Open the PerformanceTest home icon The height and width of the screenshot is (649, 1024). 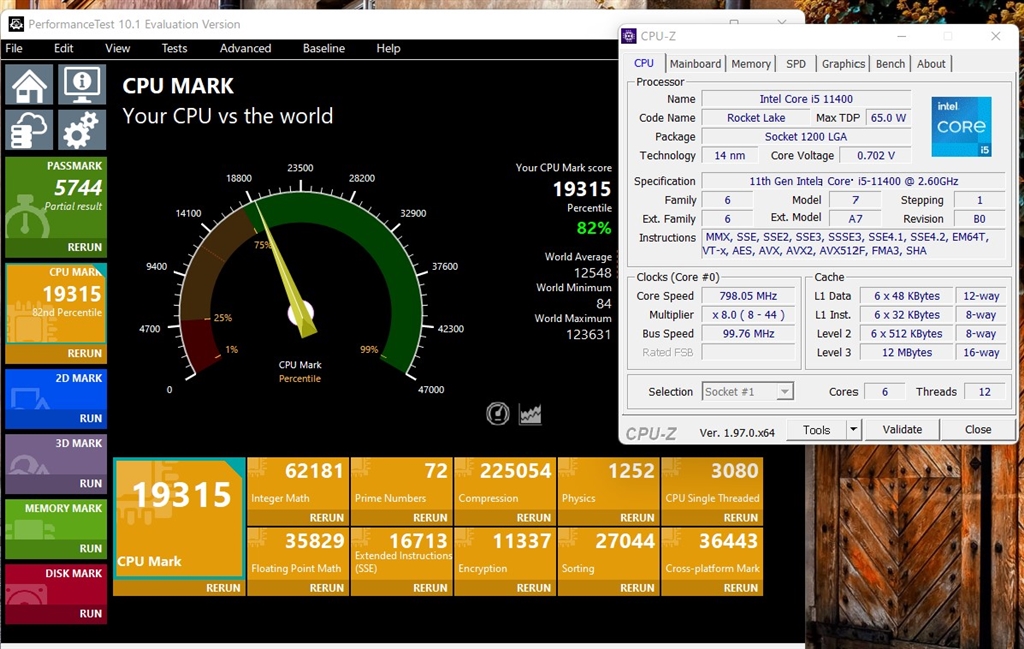tap(29, 84)
